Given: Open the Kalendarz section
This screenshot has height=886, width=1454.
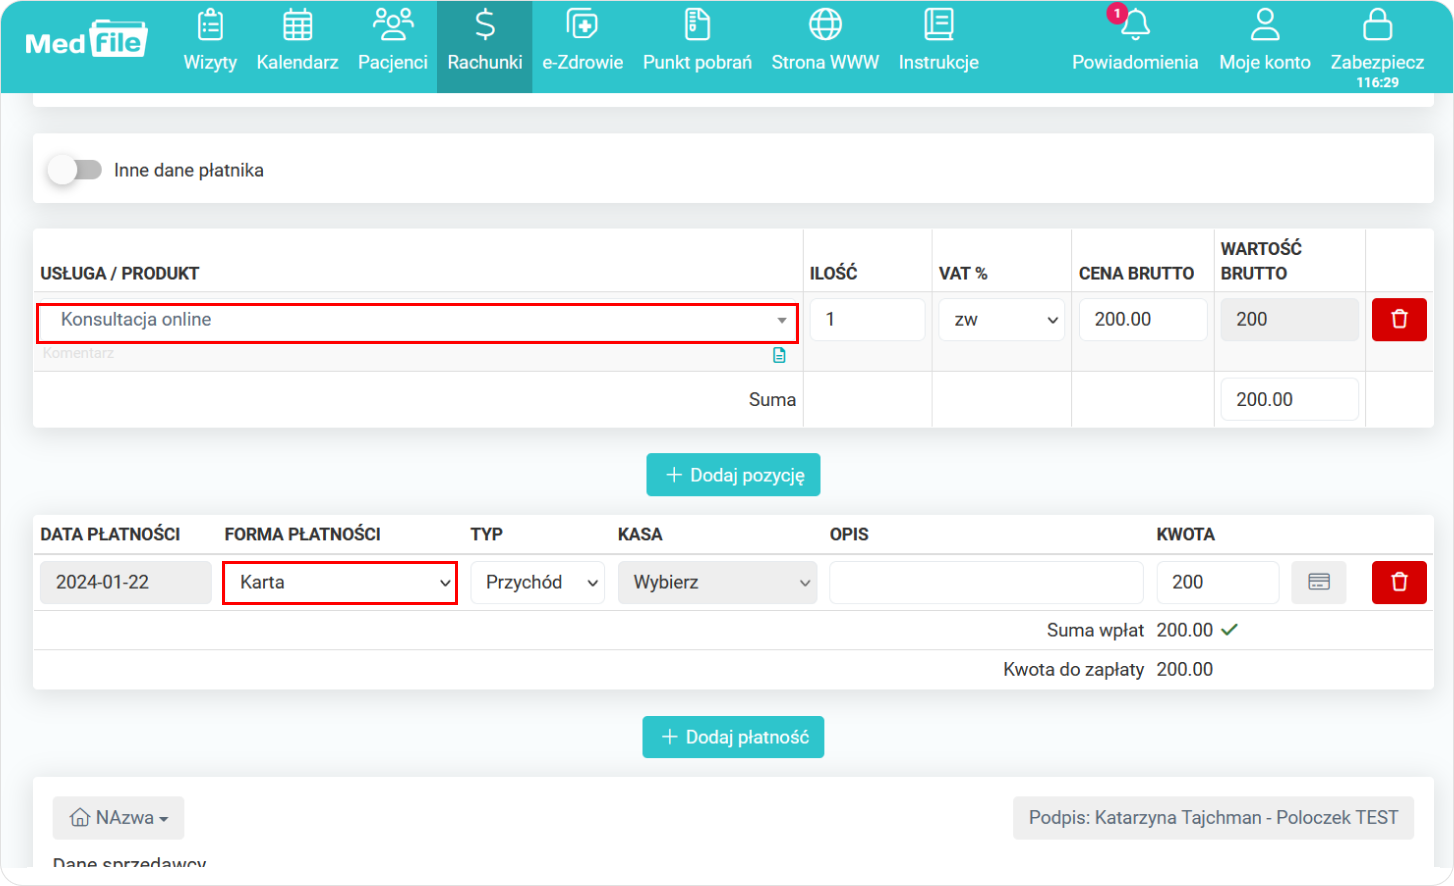Looking at the screenshot, I should pyautogui.click(x=297, y=41).
